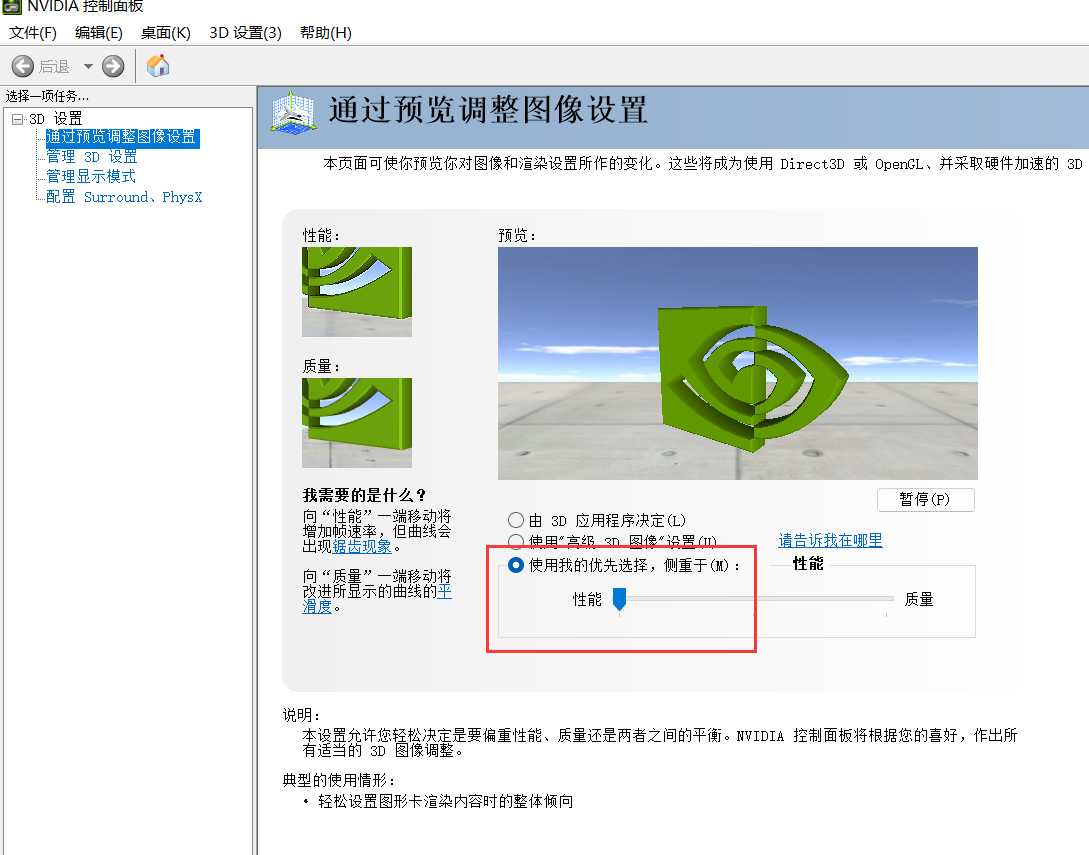Open the 桌面(K) menu
The image size is (1089, 855).
(x=165, y=33)
